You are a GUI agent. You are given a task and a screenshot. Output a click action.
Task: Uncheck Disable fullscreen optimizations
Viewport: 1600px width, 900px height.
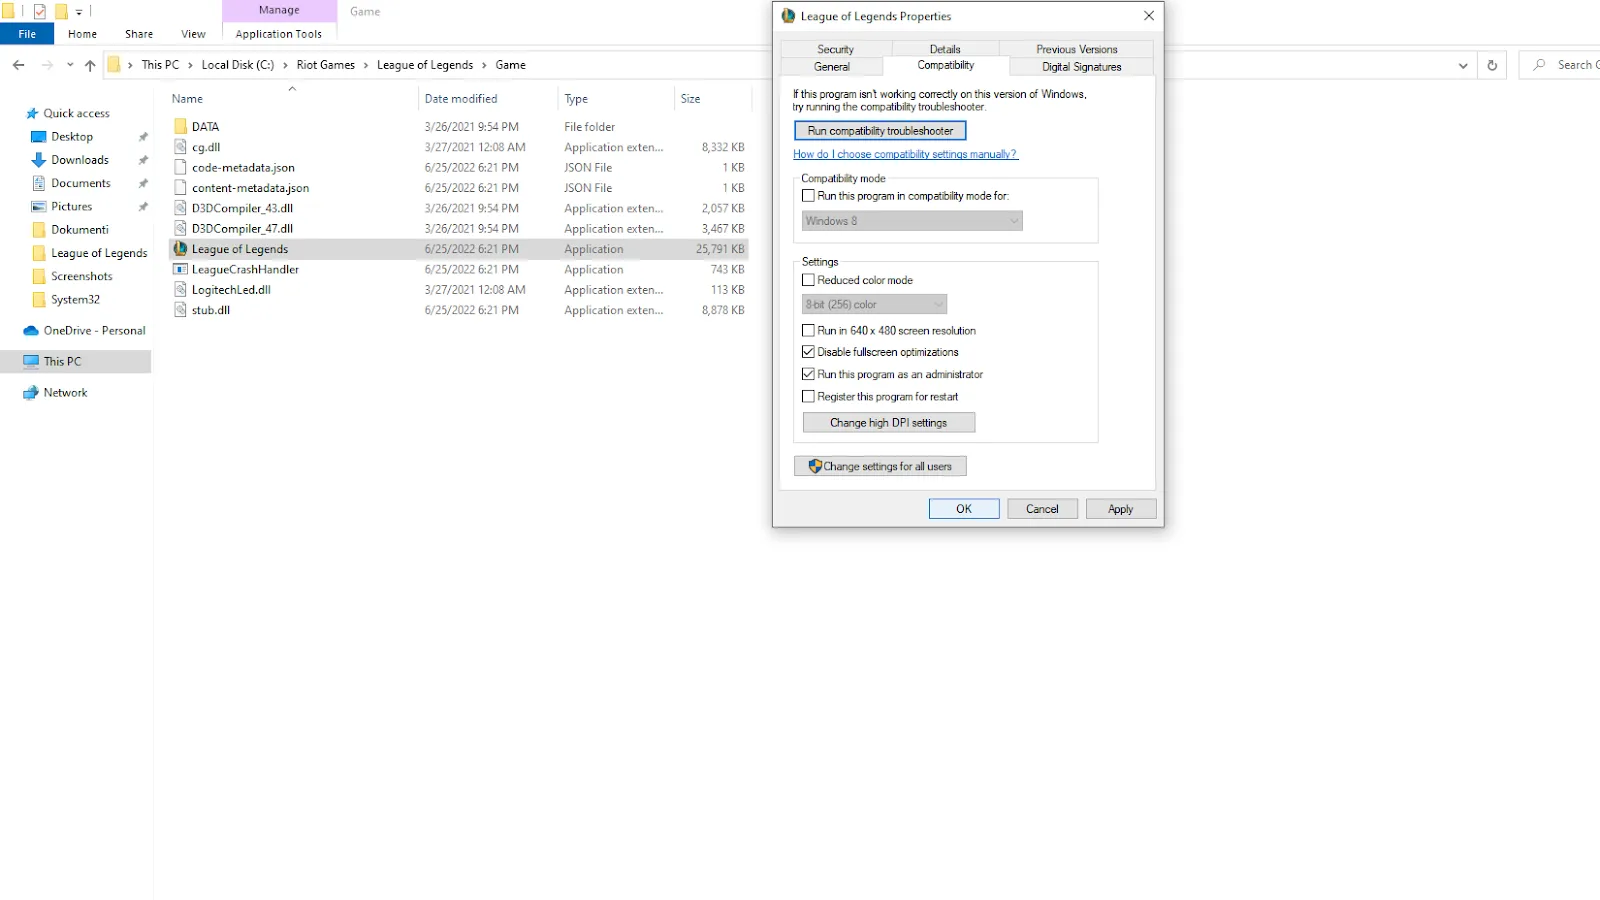pyautogui.click(x=808, y=352)
